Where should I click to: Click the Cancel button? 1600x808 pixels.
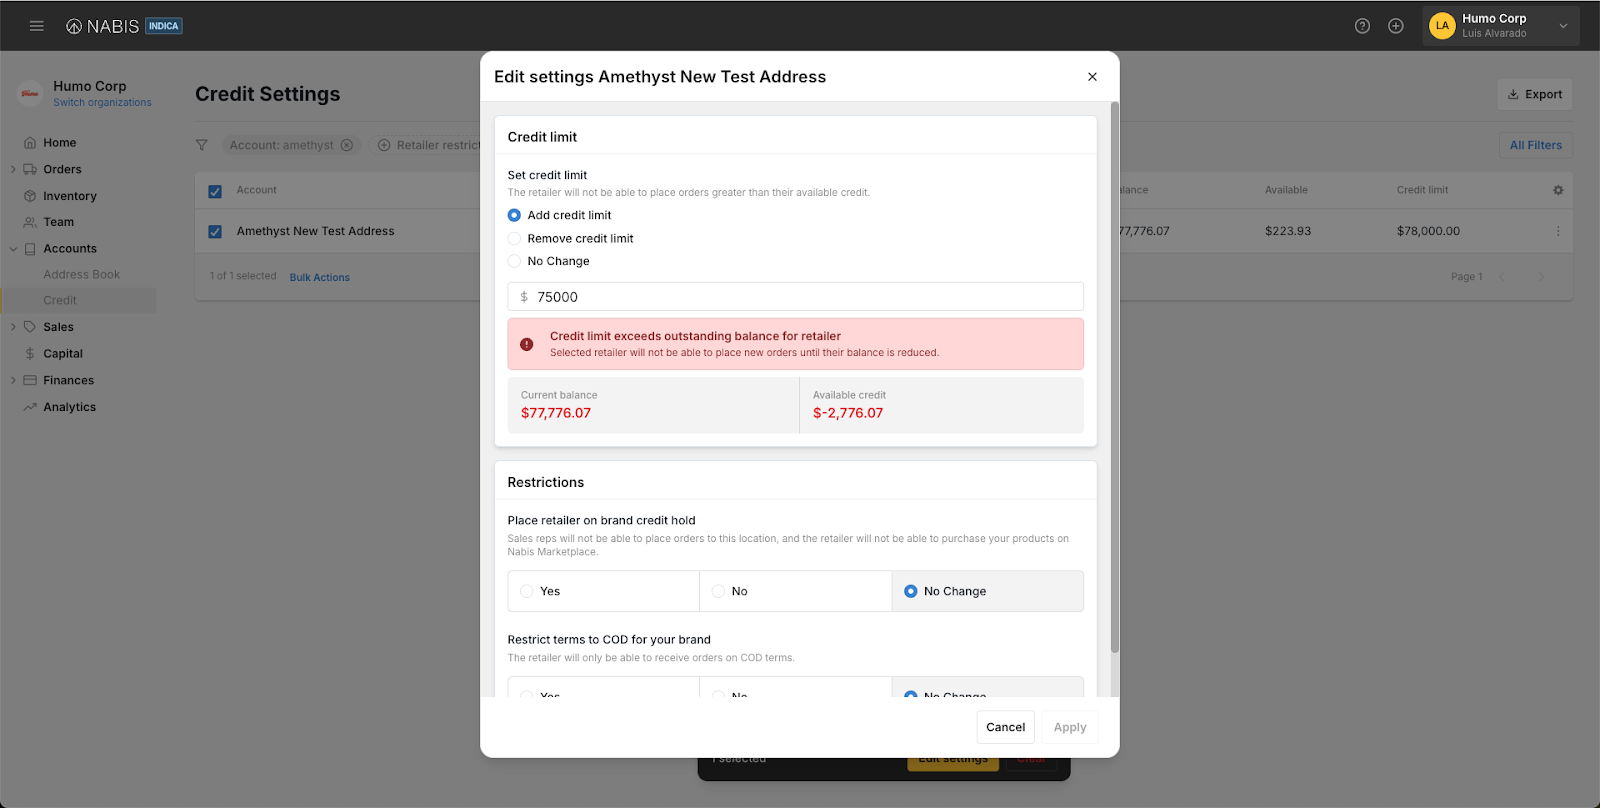[x=1005, y=727]
